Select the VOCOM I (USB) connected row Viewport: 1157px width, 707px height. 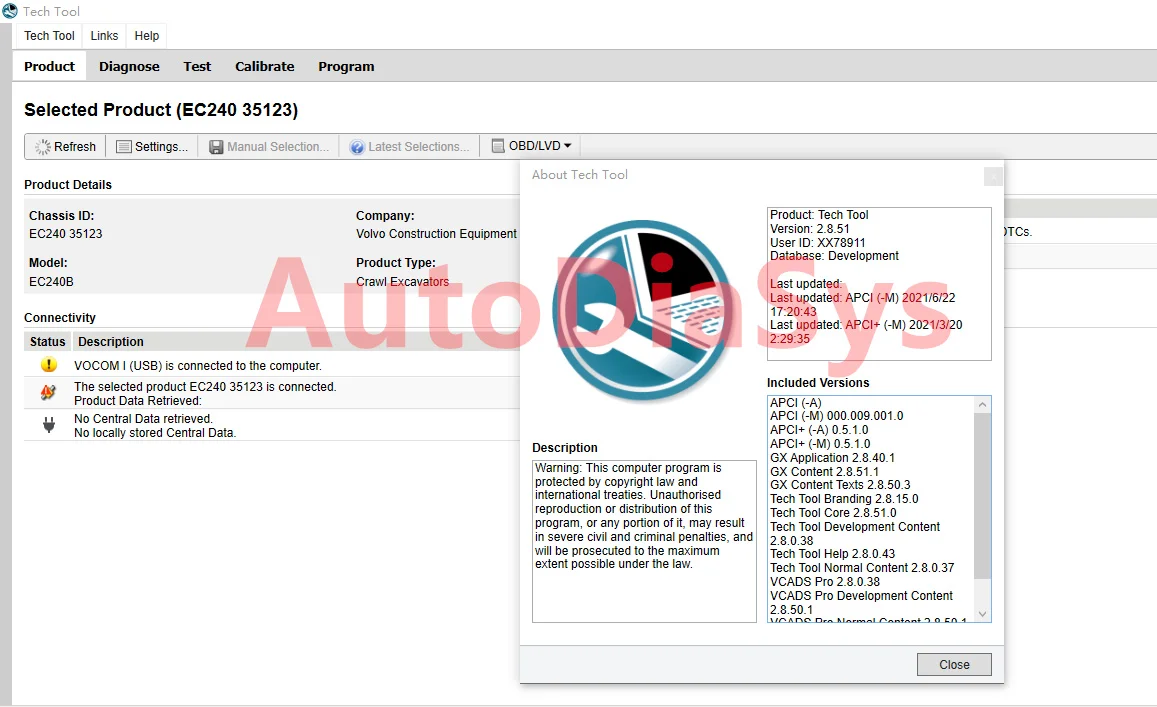(x=272, y=365)
